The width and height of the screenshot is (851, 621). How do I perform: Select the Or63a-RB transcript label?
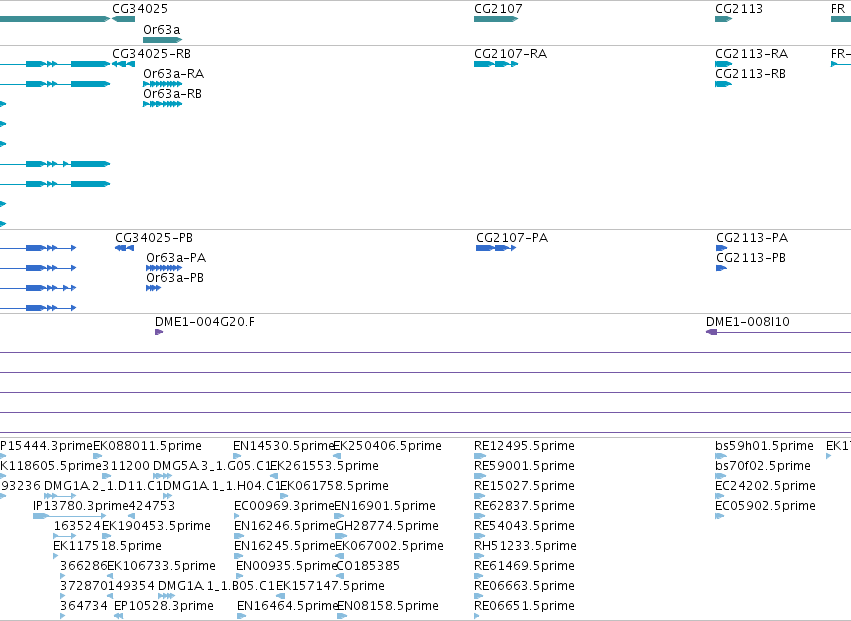(x=173, y=94)
